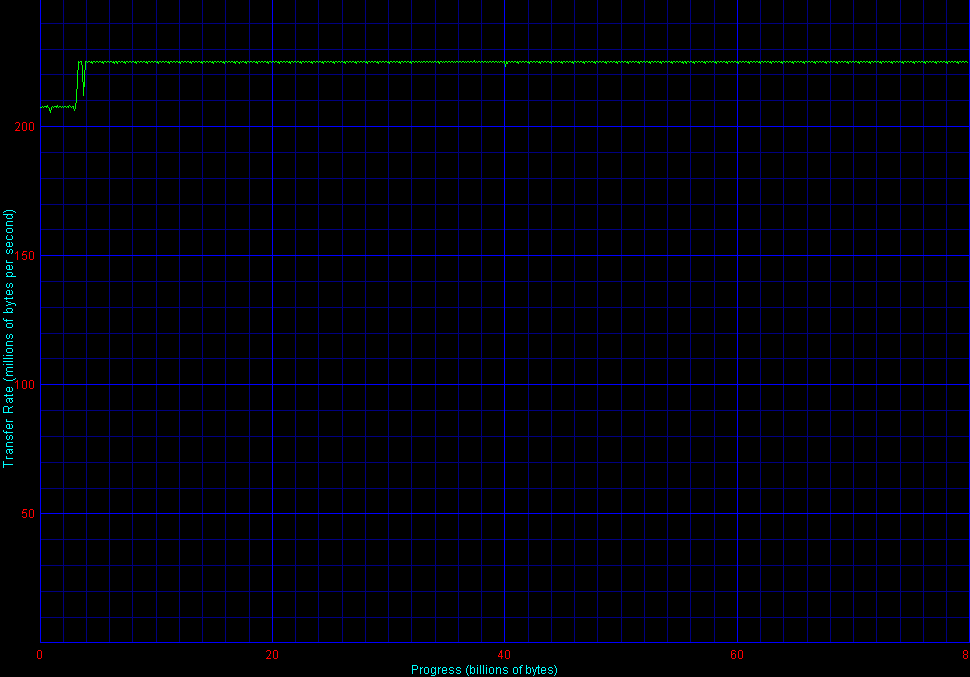Click the 100 label on the transfer rate axis
Image resolution: width=970 pixels, height=677 pixels.
[25, 384]
